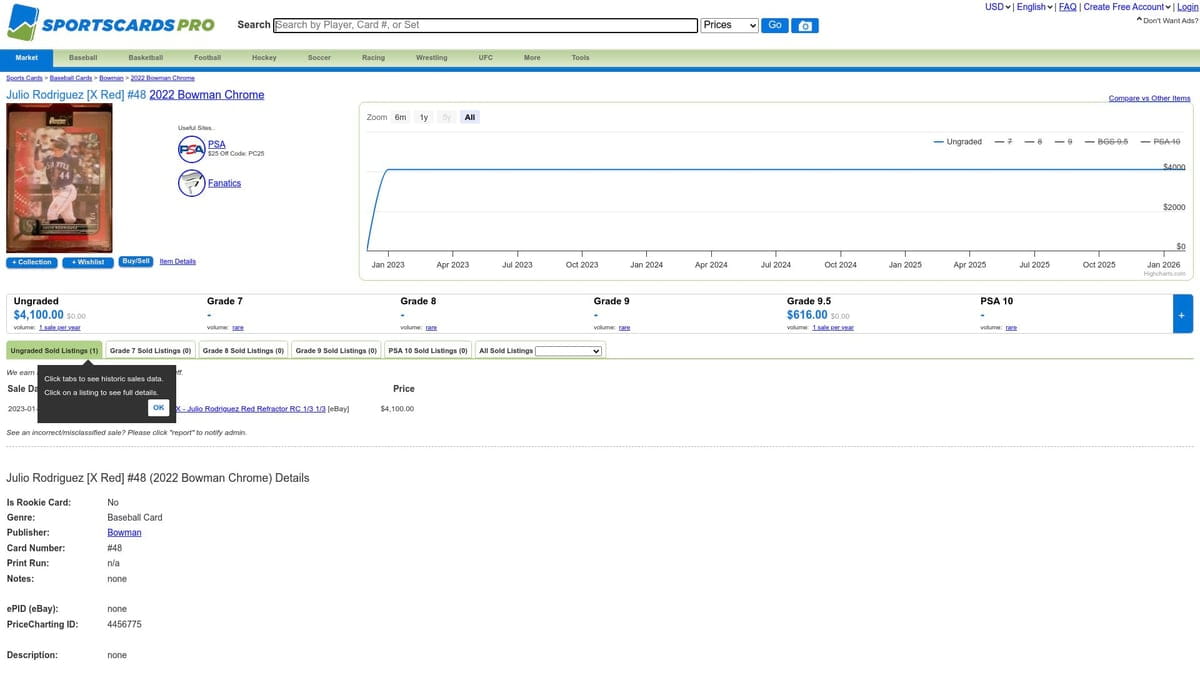
Task: Open the Racing menu
Action: (373, 58)
